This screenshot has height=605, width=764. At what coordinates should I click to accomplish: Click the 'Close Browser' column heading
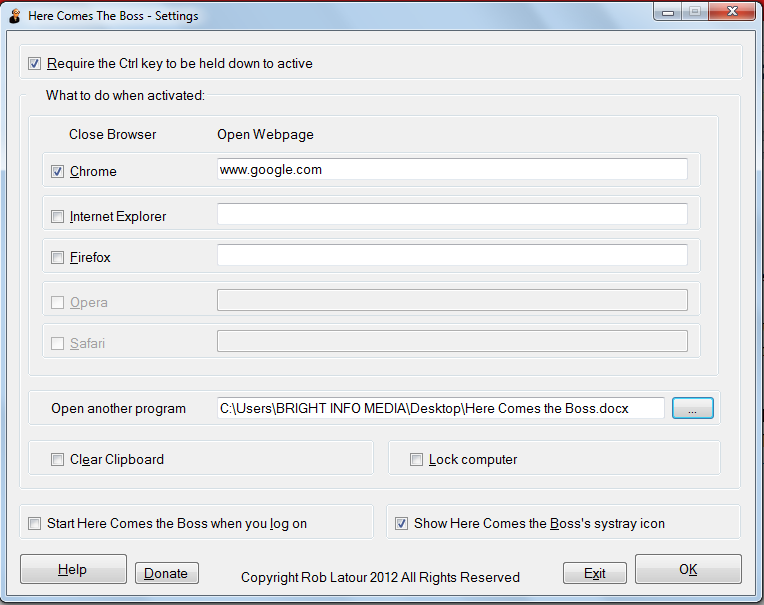(x=113, y=134)
